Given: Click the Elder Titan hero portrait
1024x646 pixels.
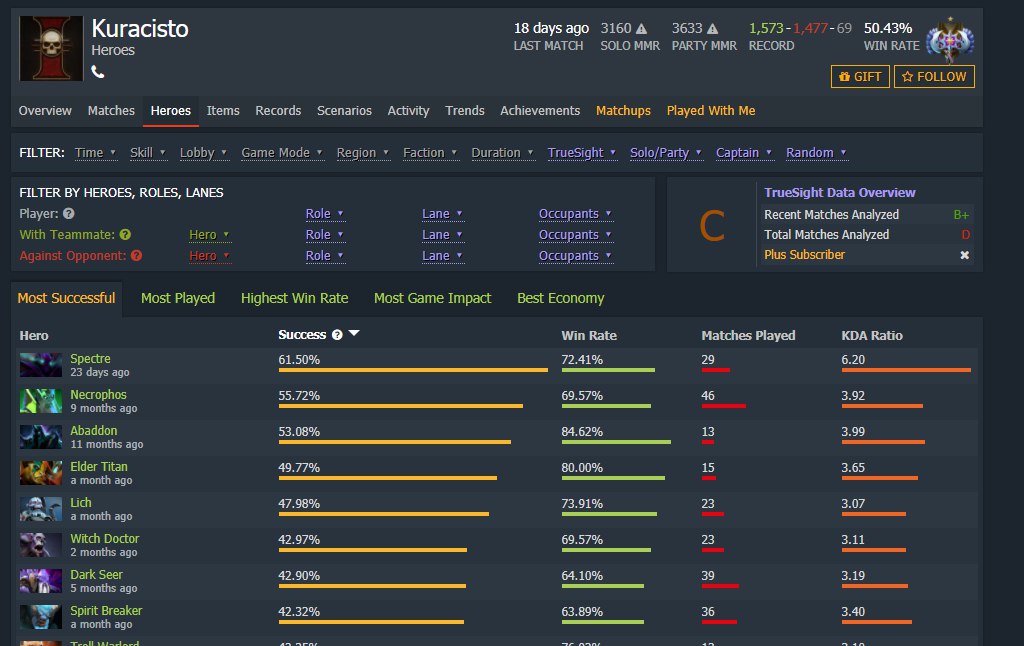Looking at the screenshot, I should point(41,473).
